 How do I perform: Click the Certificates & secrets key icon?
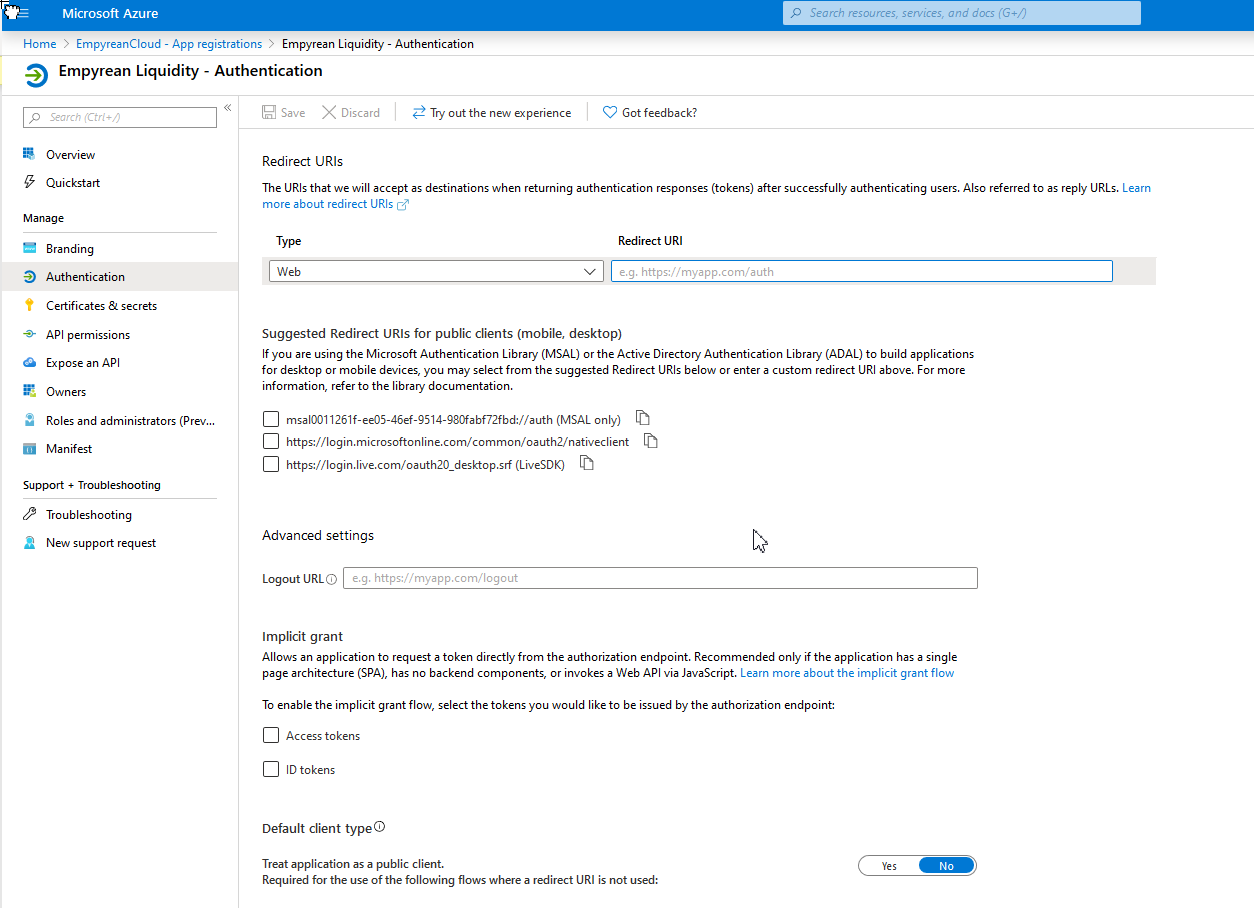[29, 305]
